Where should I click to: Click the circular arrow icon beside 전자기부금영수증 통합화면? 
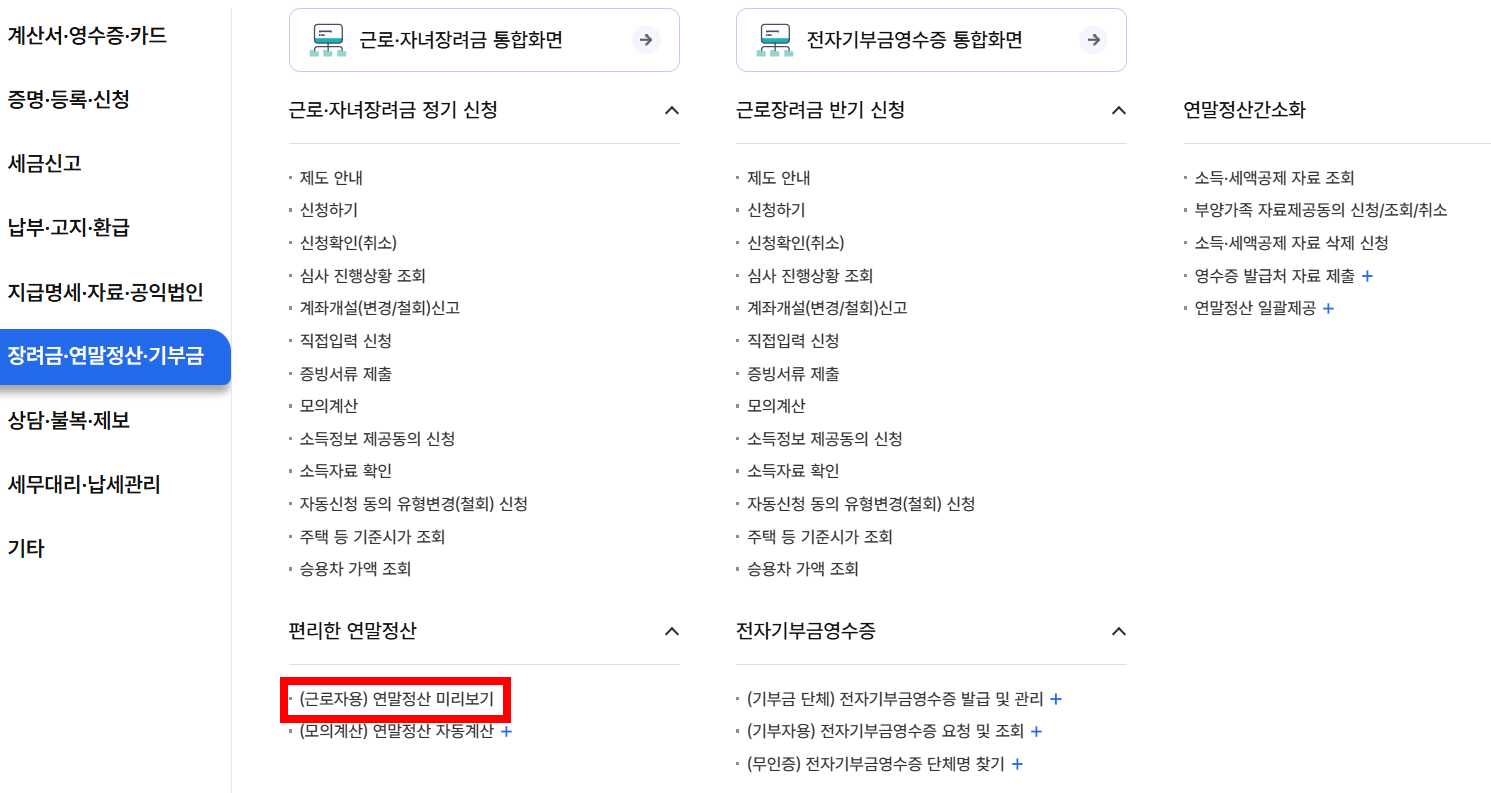coord(1094,40)
